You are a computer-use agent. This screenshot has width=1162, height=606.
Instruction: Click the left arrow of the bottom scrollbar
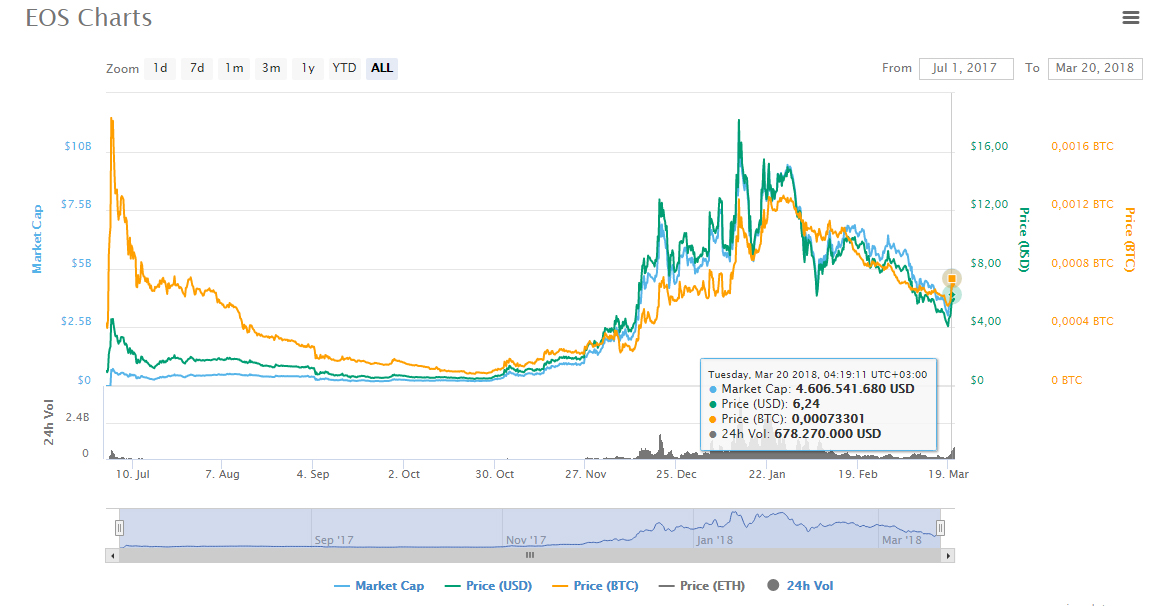point(112,555)
